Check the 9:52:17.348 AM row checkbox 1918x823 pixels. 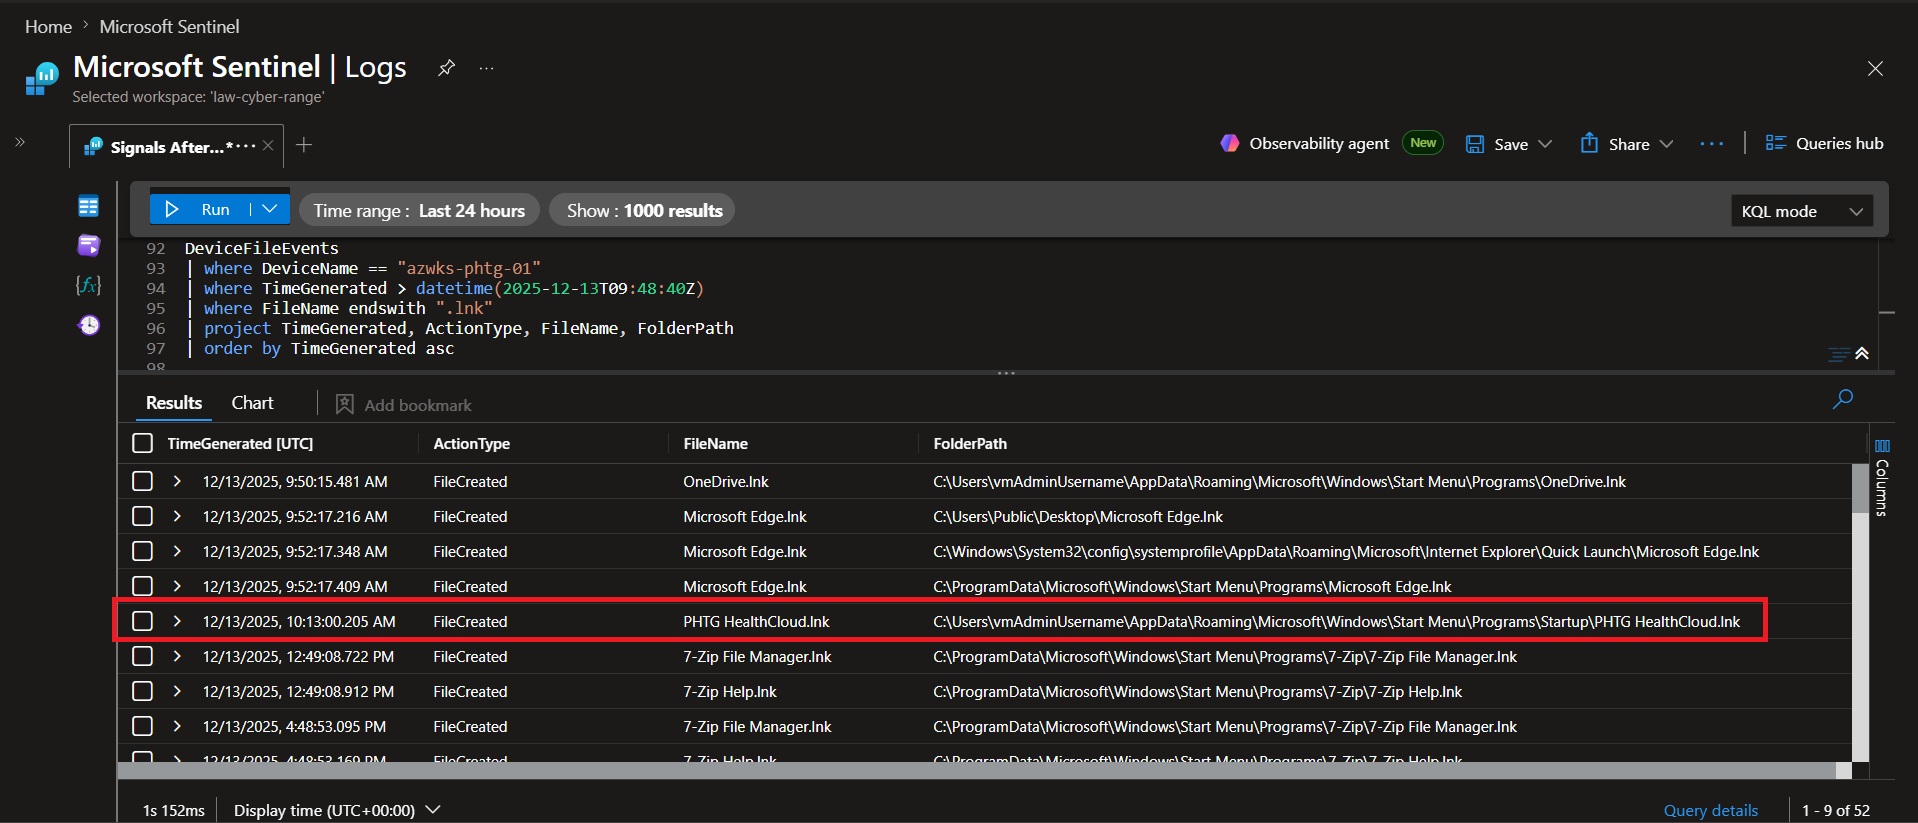pos(143,551)
